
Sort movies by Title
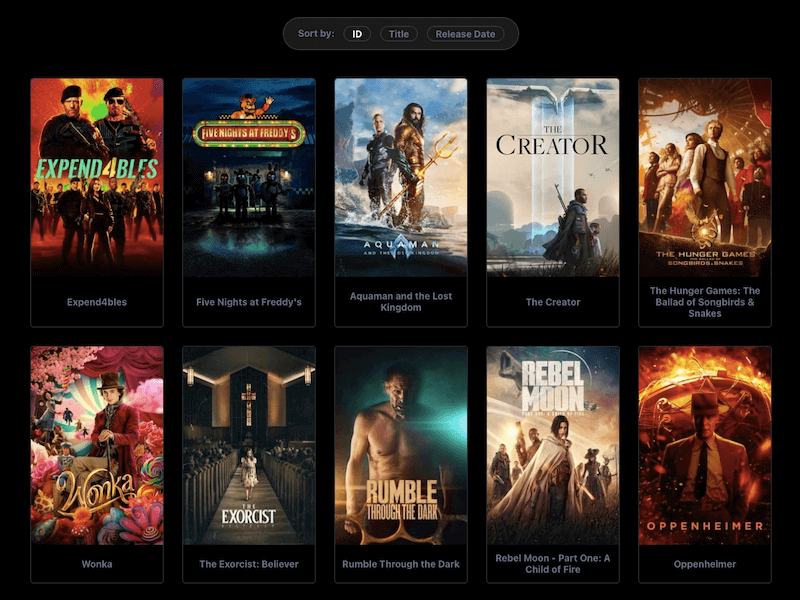[398, 34]
